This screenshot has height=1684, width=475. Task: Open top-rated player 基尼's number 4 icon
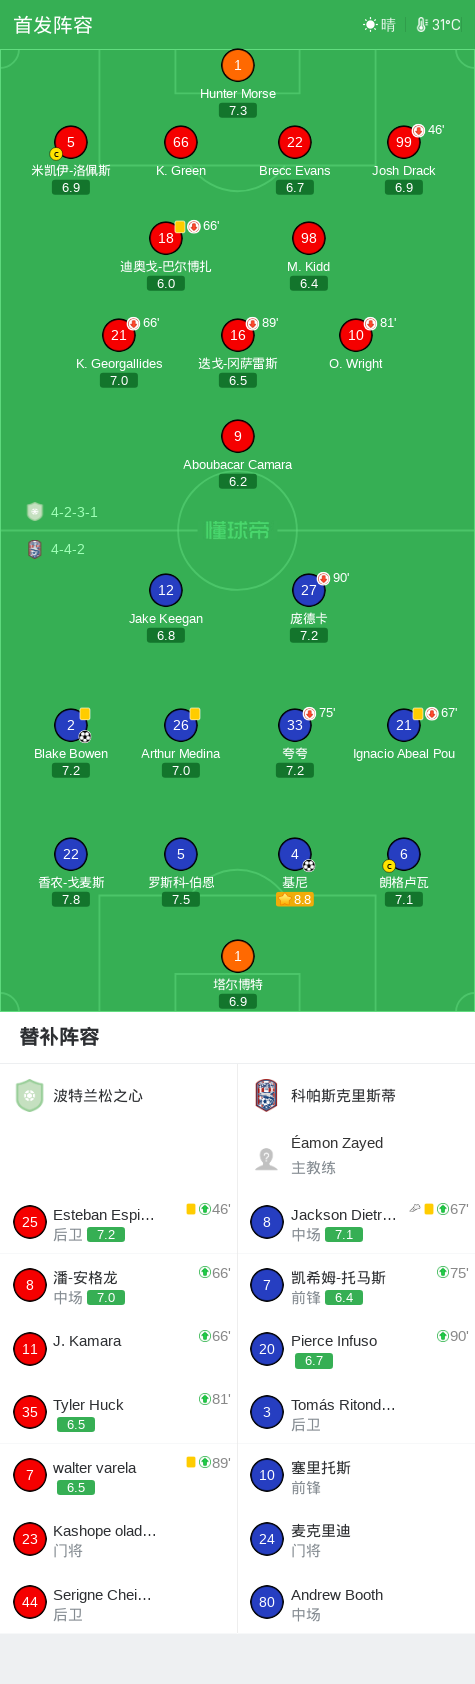[x=295, y=854]
